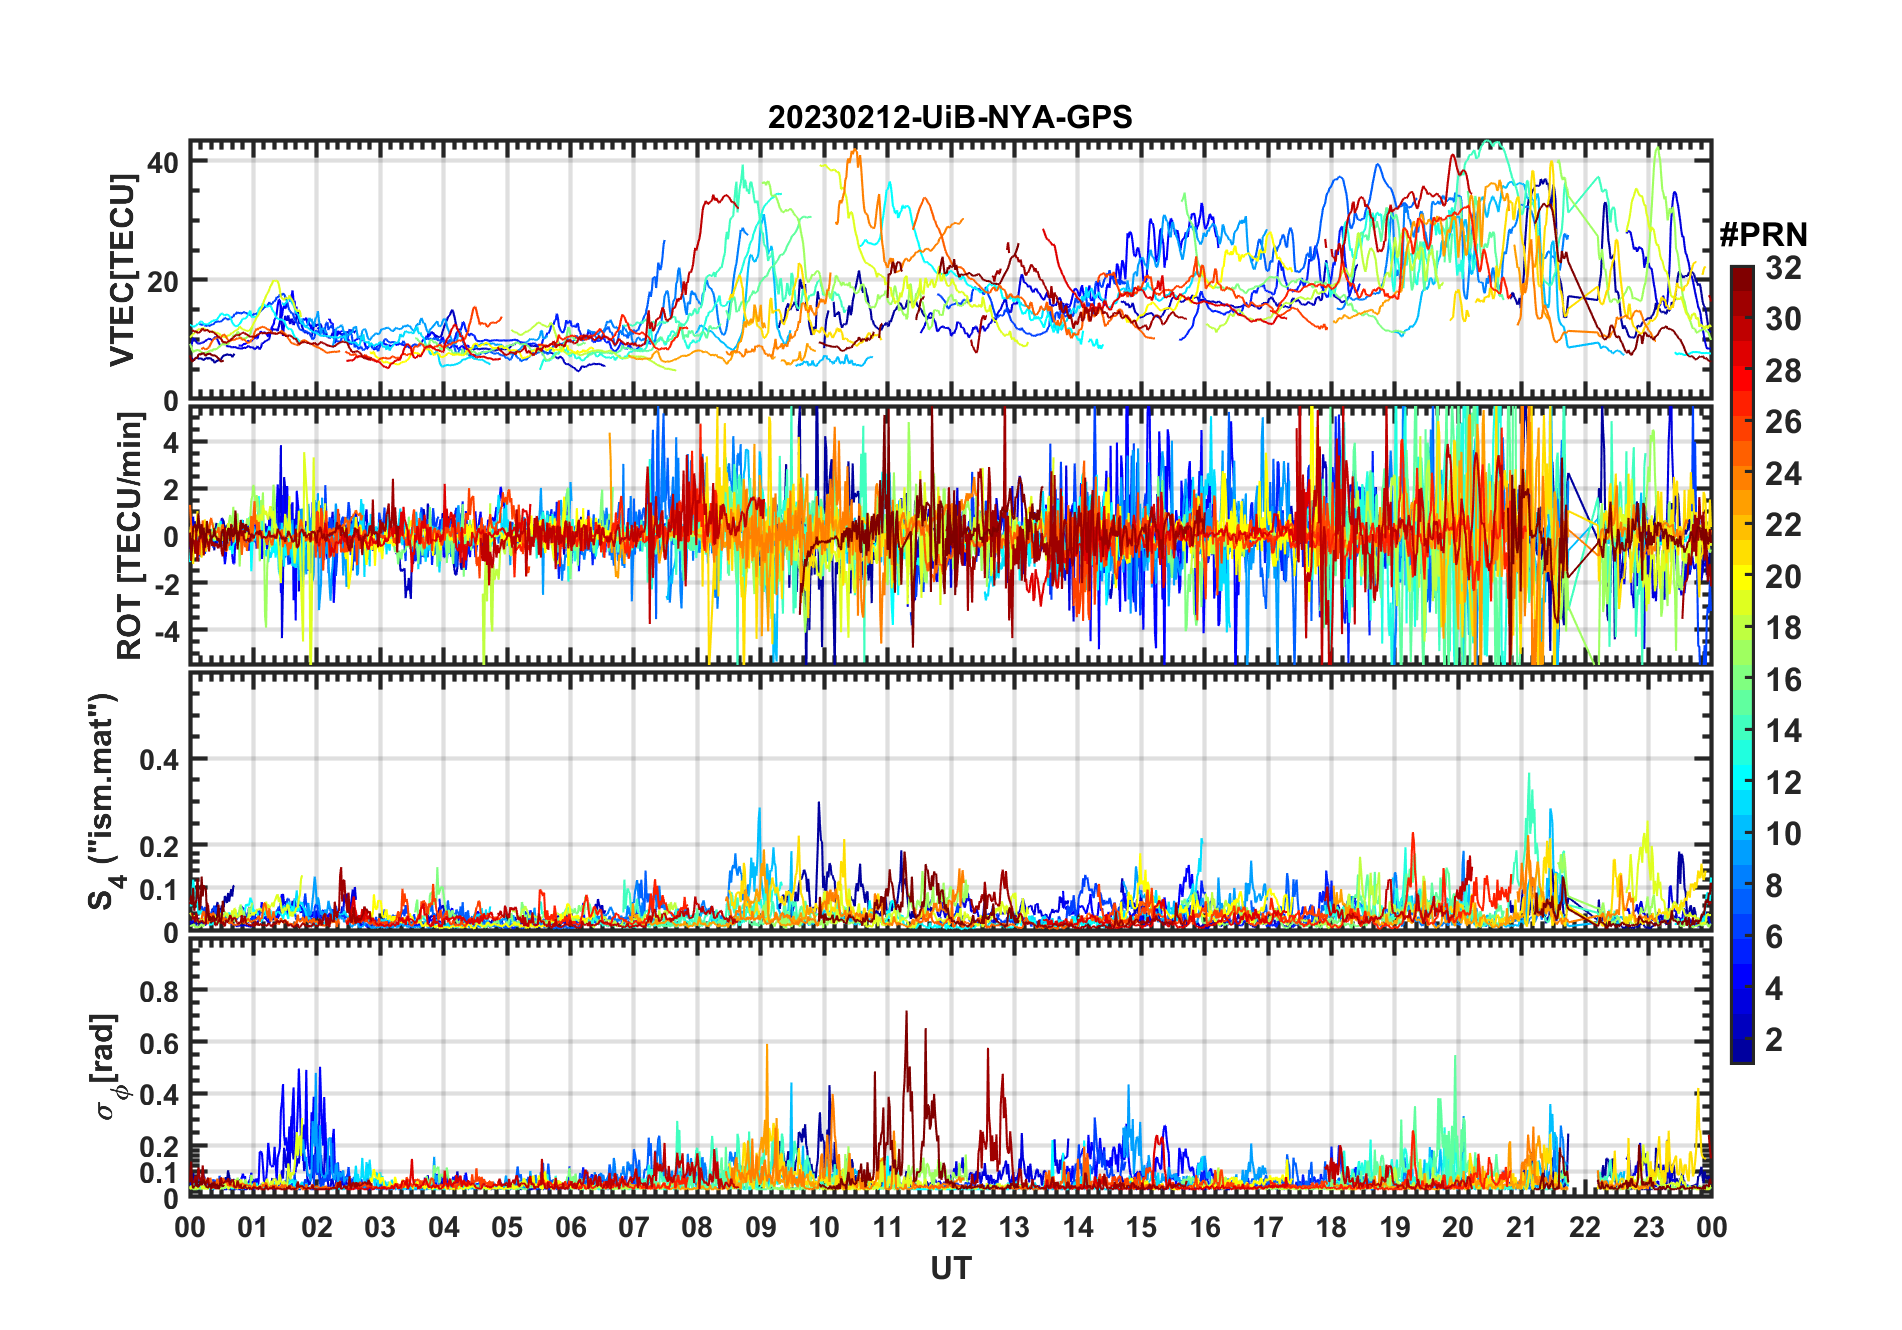Click PRN colorbar label 24

(x=1783, y=474)
